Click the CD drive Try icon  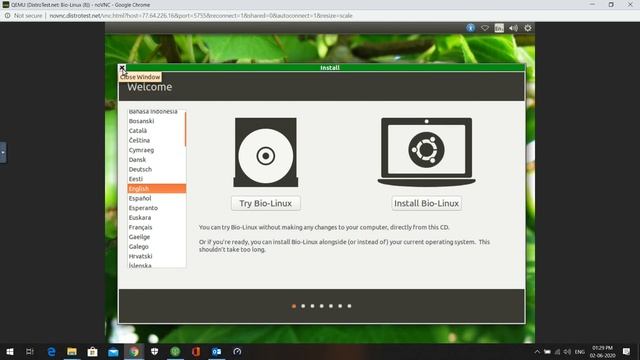(x=266, y=152)
